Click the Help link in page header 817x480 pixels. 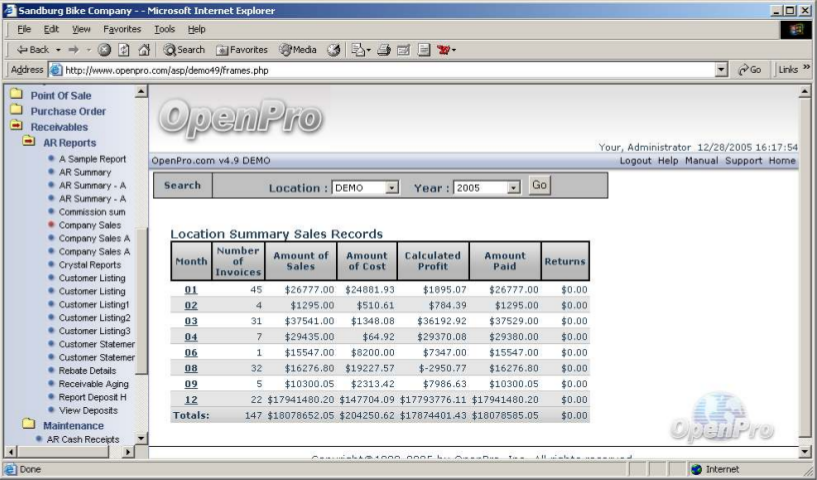click(x=668, y=161)
